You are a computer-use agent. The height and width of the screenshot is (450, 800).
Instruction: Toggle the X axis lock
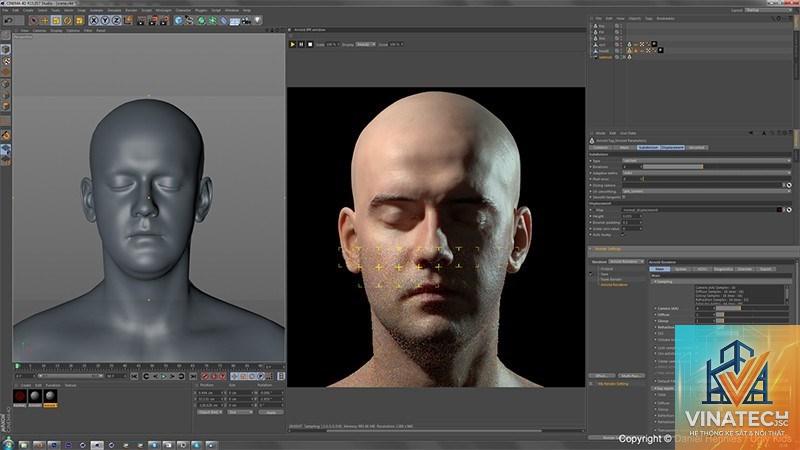pyautogui.click(x=93, y=20)
